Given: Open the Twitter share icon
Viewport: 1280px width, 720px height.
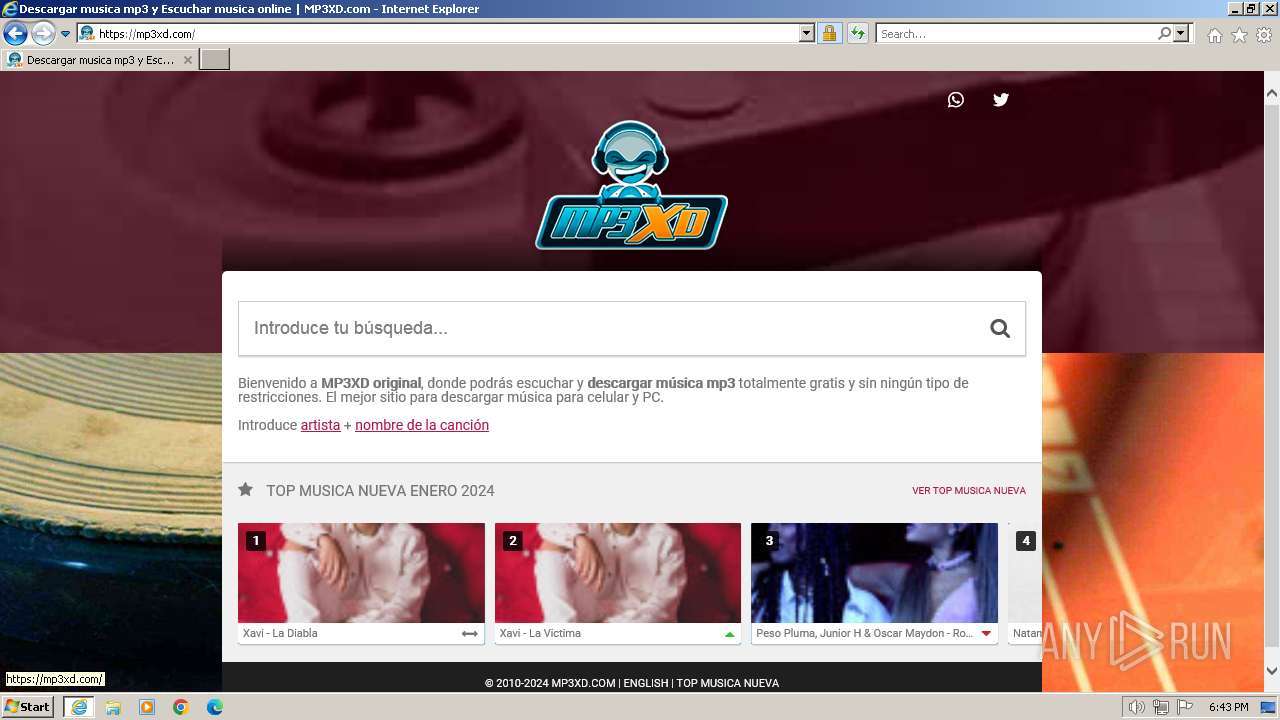Looking at the screenshot, I should (1001, 99).
